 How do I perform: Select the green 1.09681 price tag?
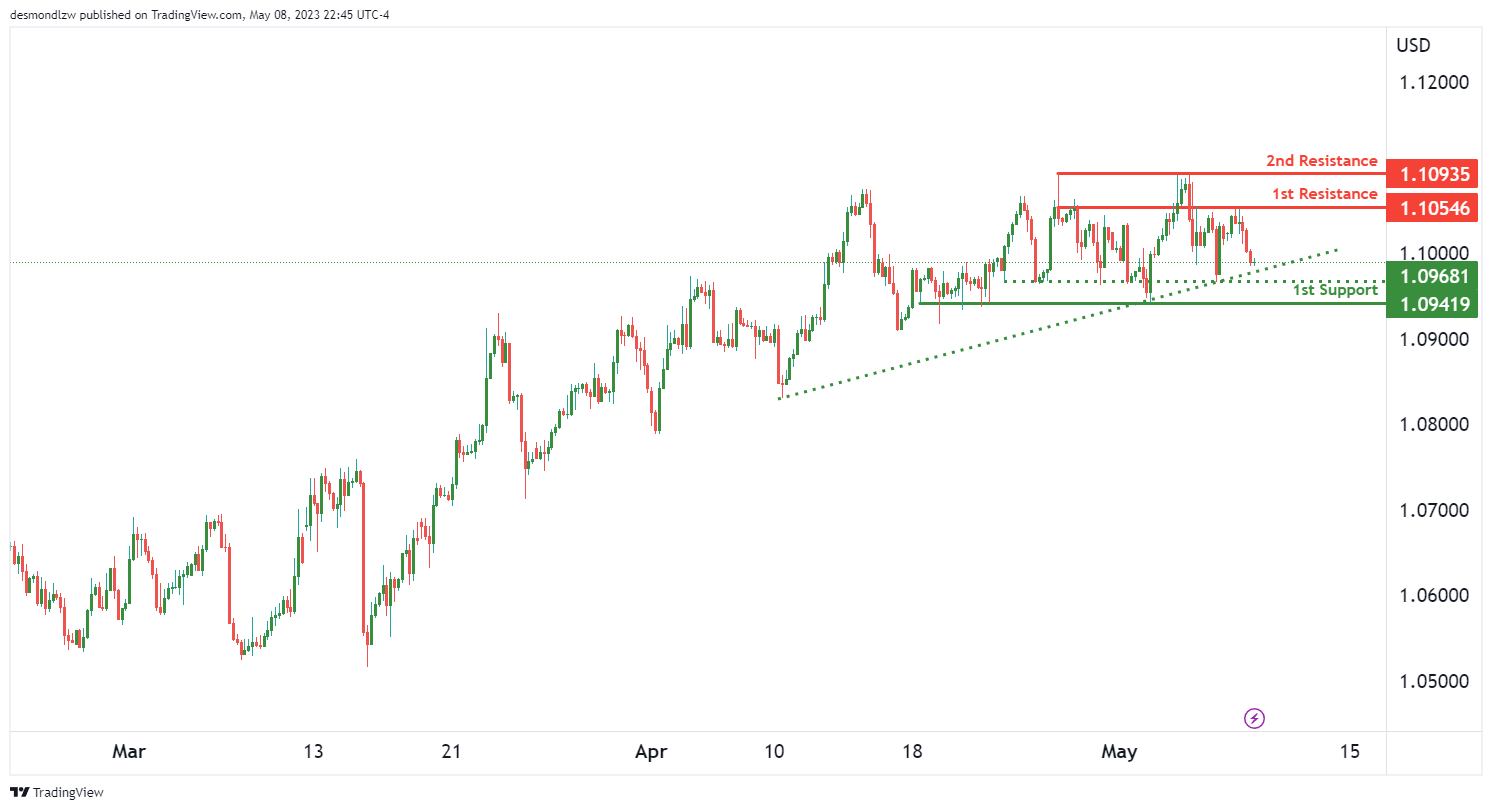[x=1433, y=276]
